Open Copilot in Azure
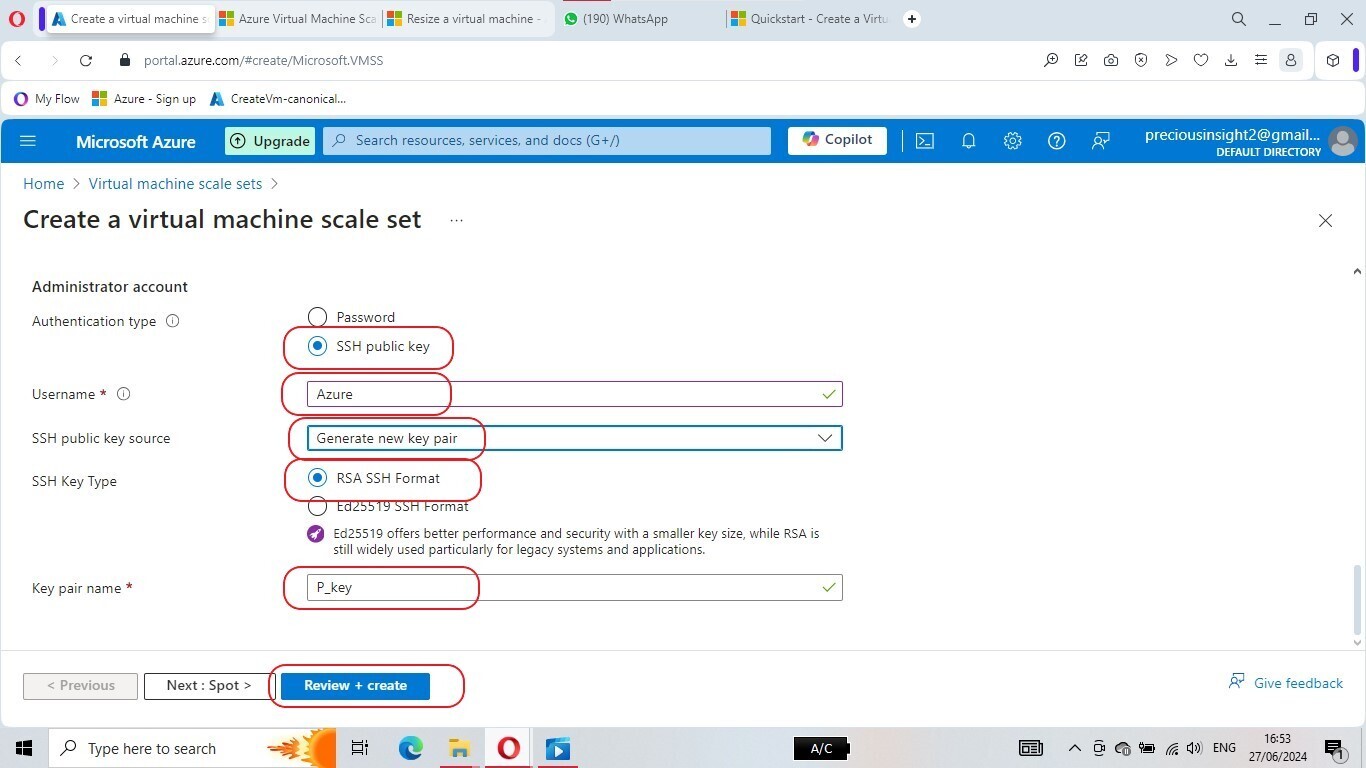1366x768 pixels. tap(837, 140)
